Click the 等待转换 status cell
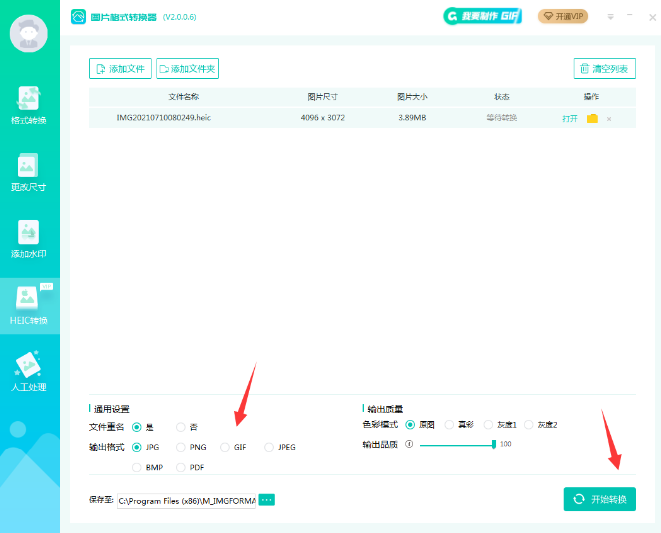 click(x=502, y=118)
